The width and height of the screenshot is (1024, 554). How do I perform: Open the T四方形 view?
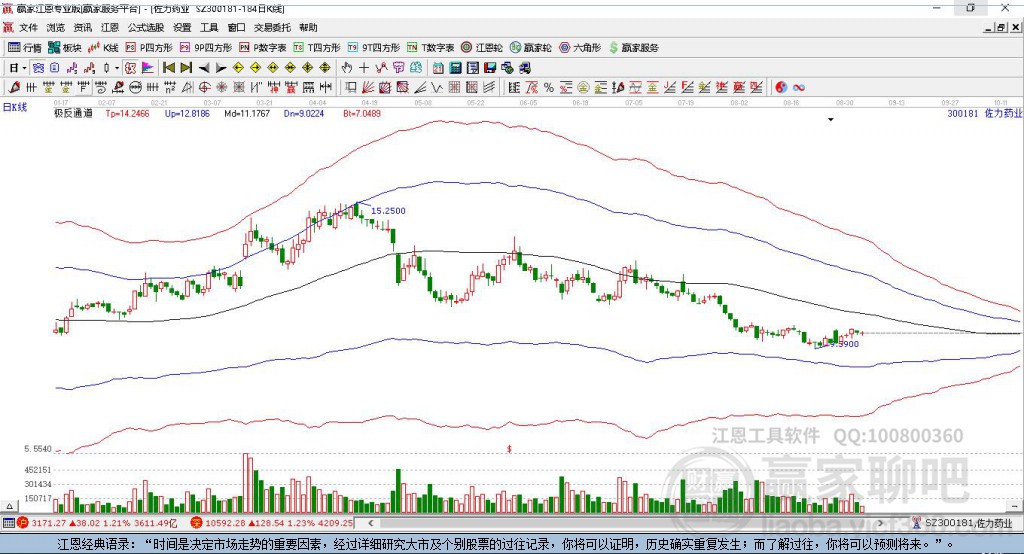[x=317, y=47]
